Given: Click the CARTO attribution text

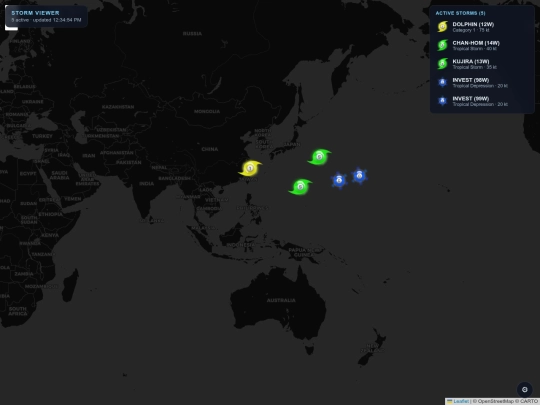Looking at the screenshot, I should point(529,401).
